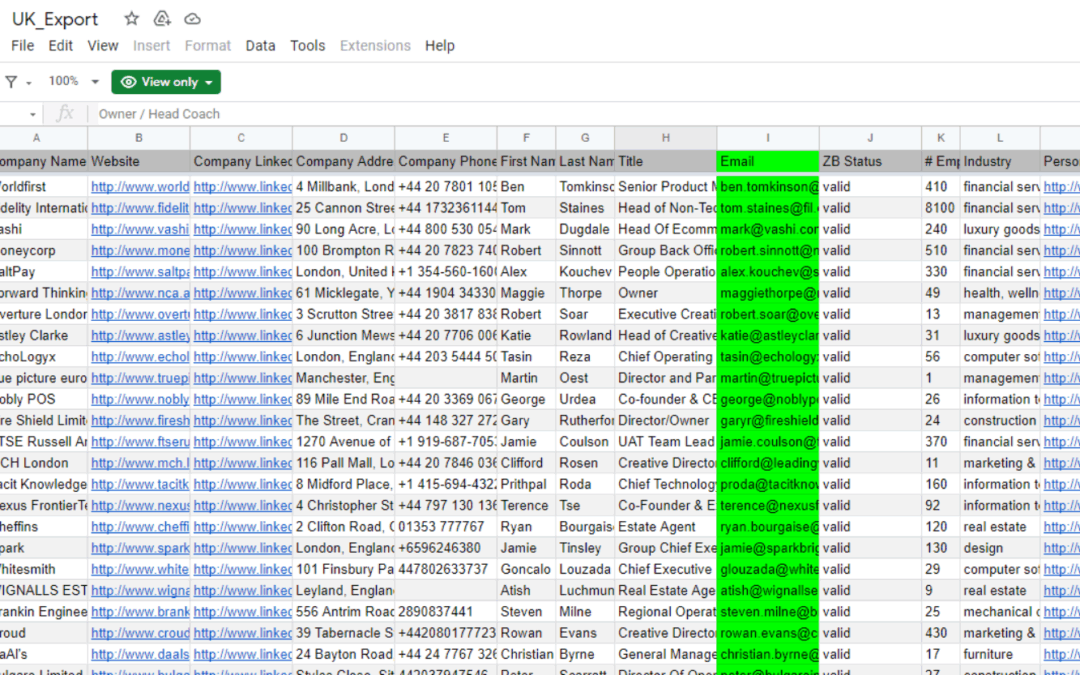This screenshot has height=675, width=1080.
Task: Open the website link in Robert Sinnott's row
Action: (x=140, y=251)
